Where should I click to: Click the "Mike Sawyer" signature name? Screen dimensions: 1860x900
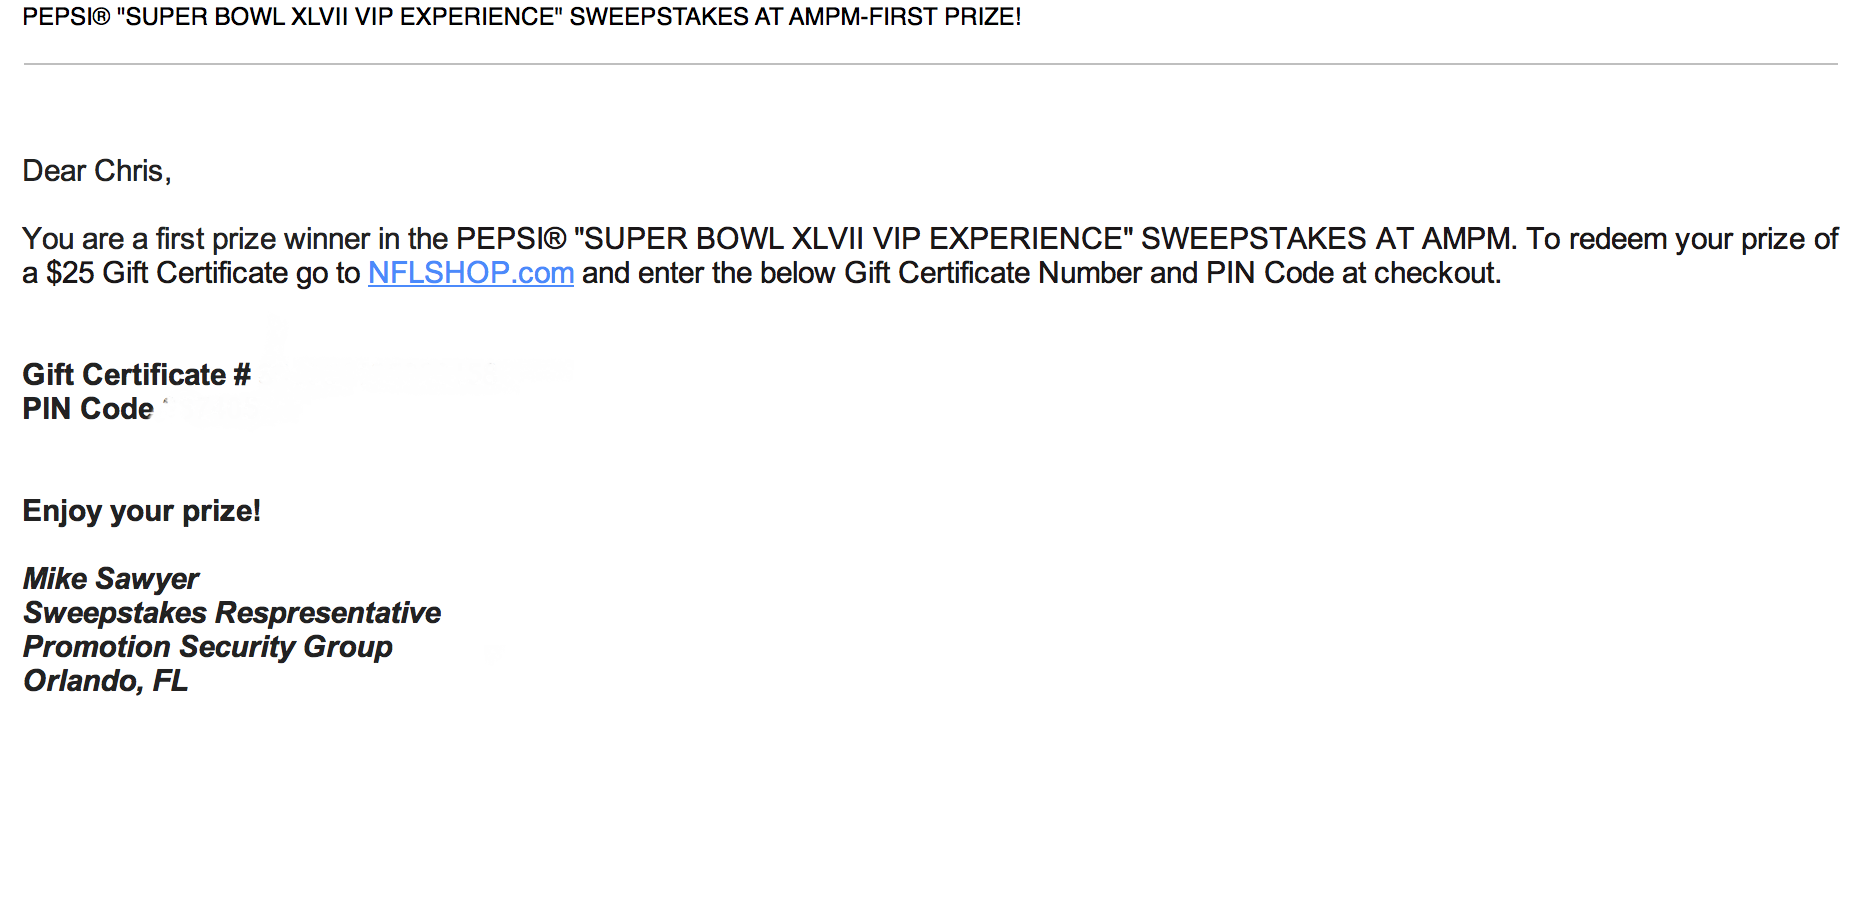coord(111,579)
